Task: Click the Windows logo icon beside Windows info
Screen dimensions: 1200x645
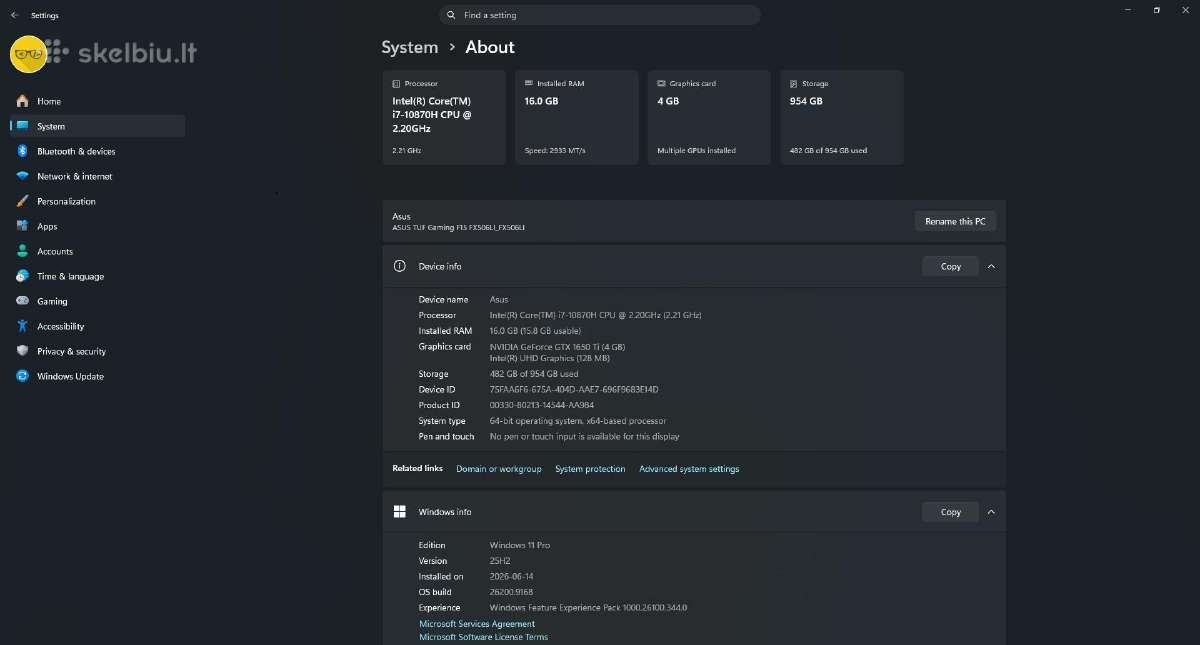Action: point(400,511)
